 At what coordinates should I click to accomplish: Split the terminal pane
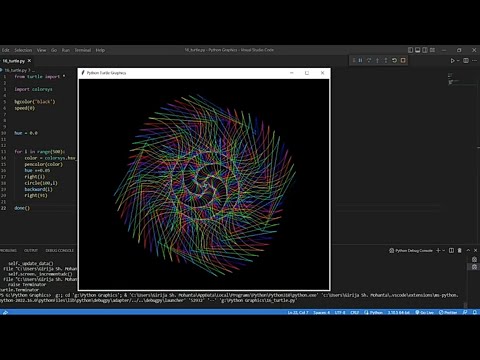tap(451, 250)
